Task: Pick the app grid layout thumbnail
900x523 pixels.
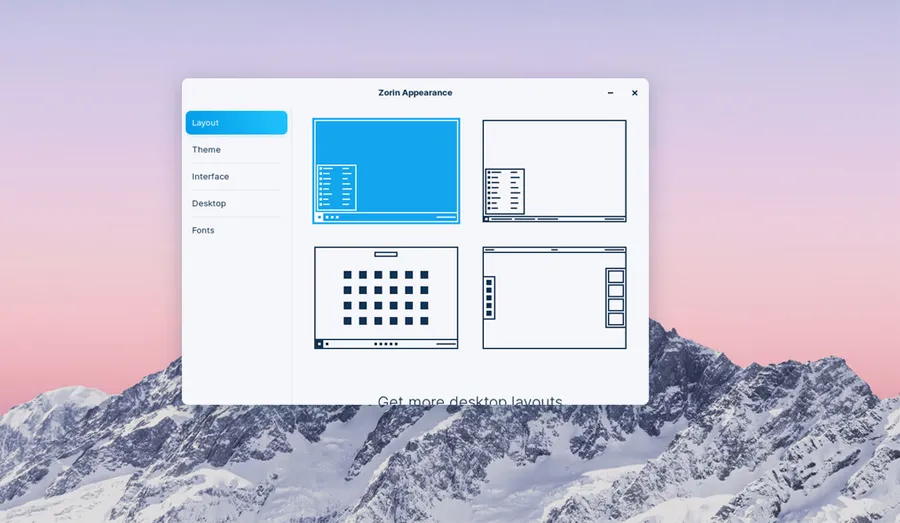Action: click(x=386, y=298)
